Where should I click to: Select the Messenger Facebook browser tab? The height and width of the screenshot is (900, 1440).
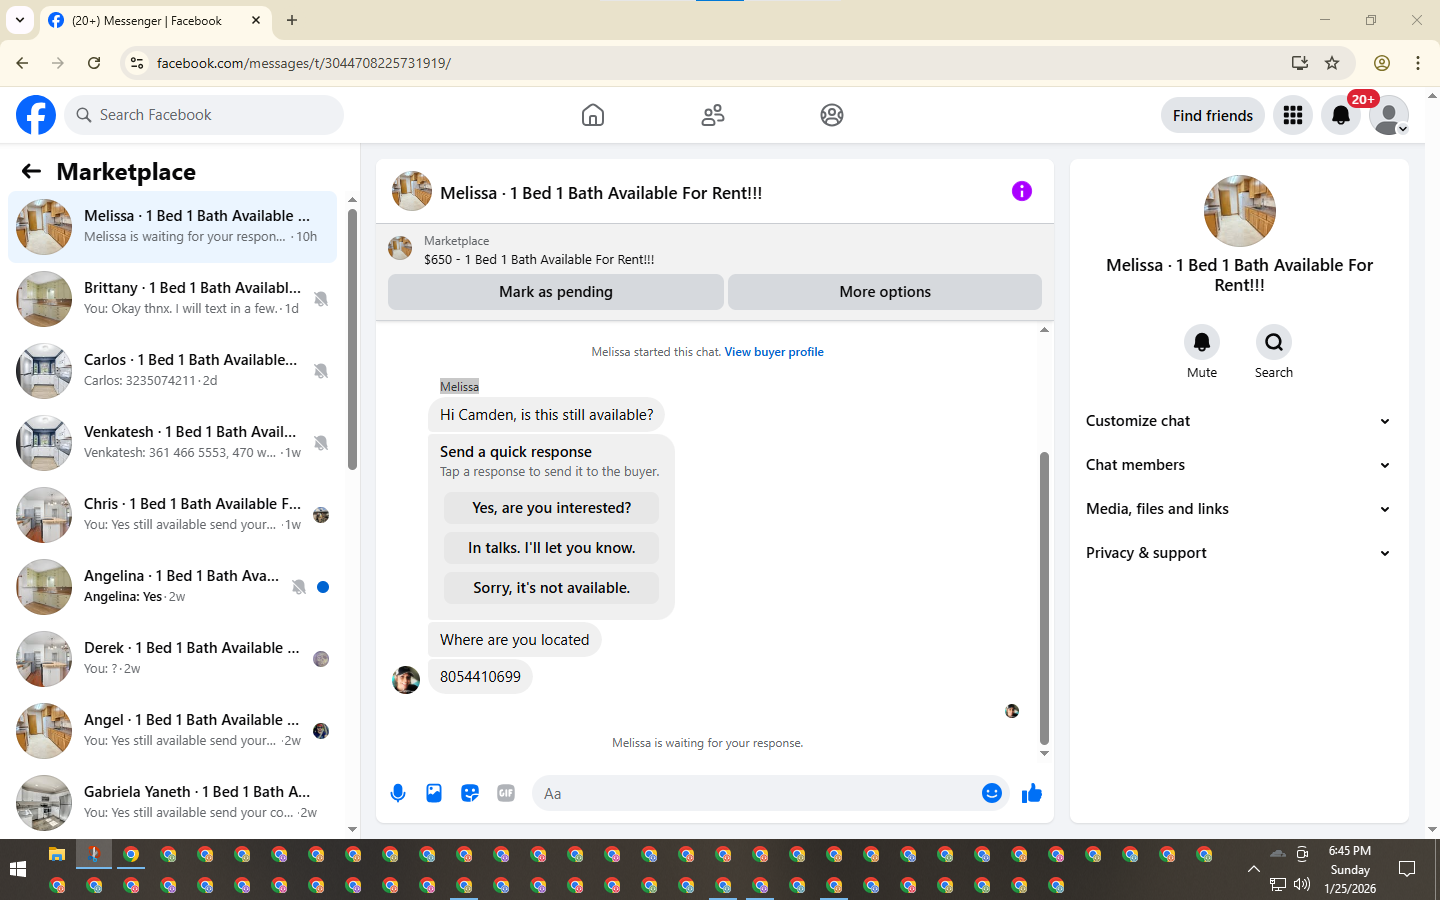click(x=155, y=20)
